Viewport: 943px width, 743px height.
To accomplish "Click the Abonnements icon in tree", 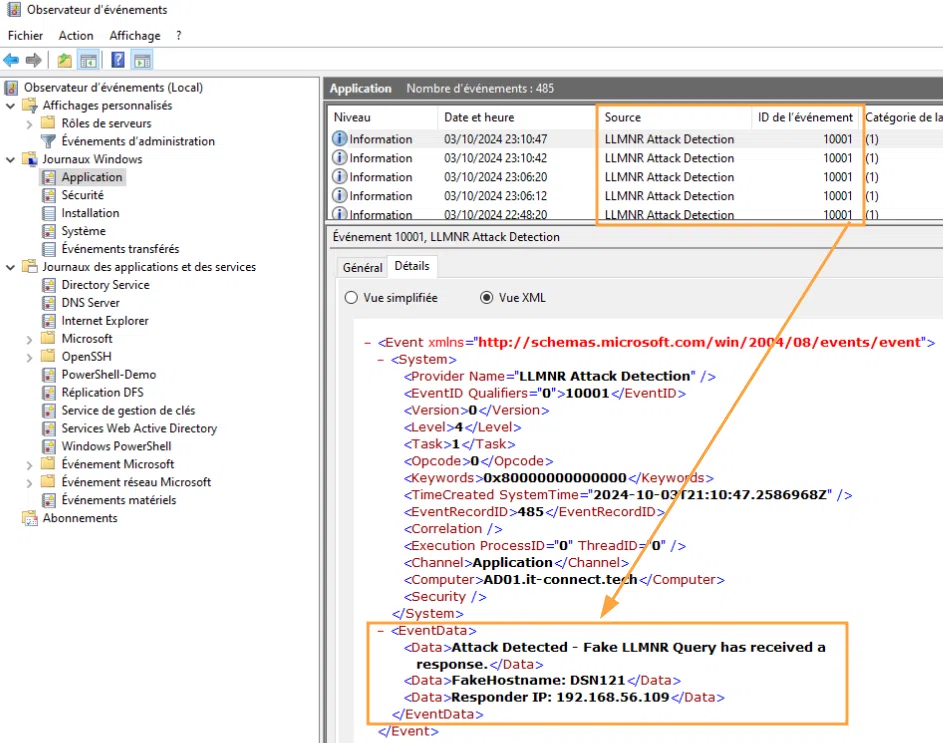I will (x=30, y=518).
